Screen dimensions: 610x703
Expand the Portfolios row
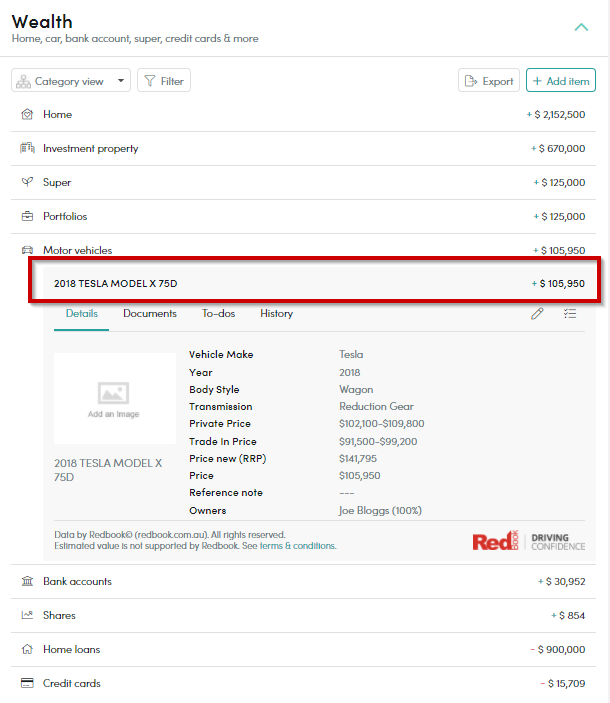click(303, 217)
